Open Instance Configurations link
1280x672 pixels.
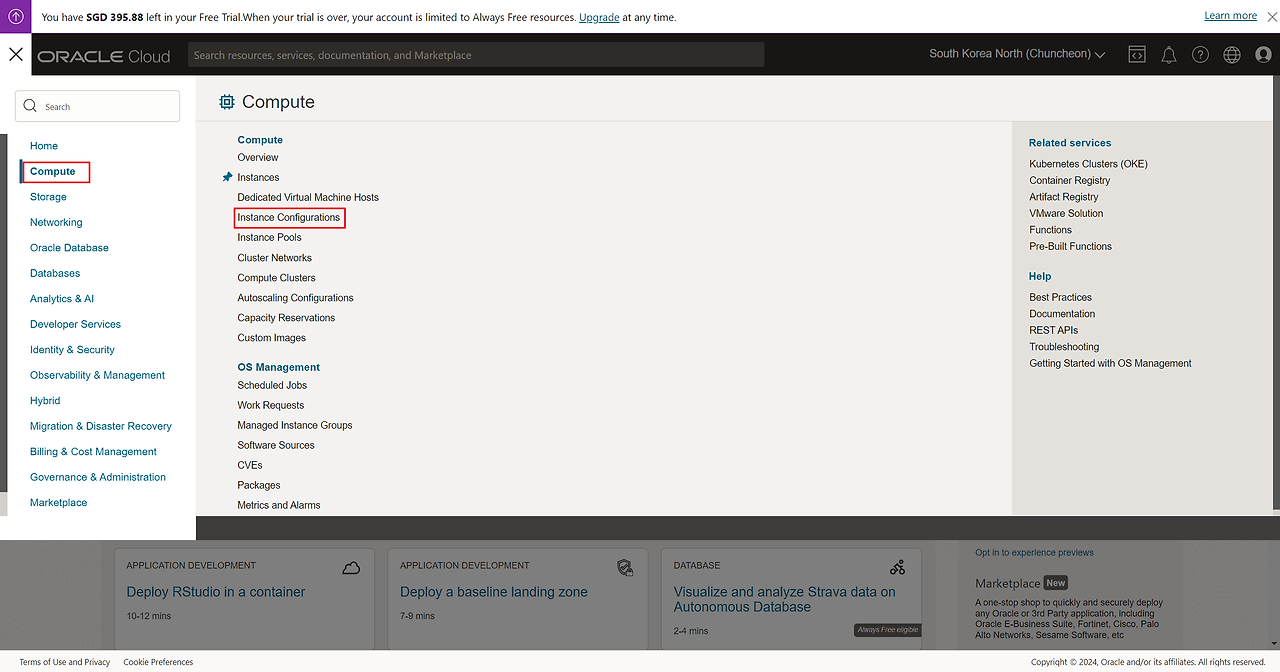coord(288,217)
